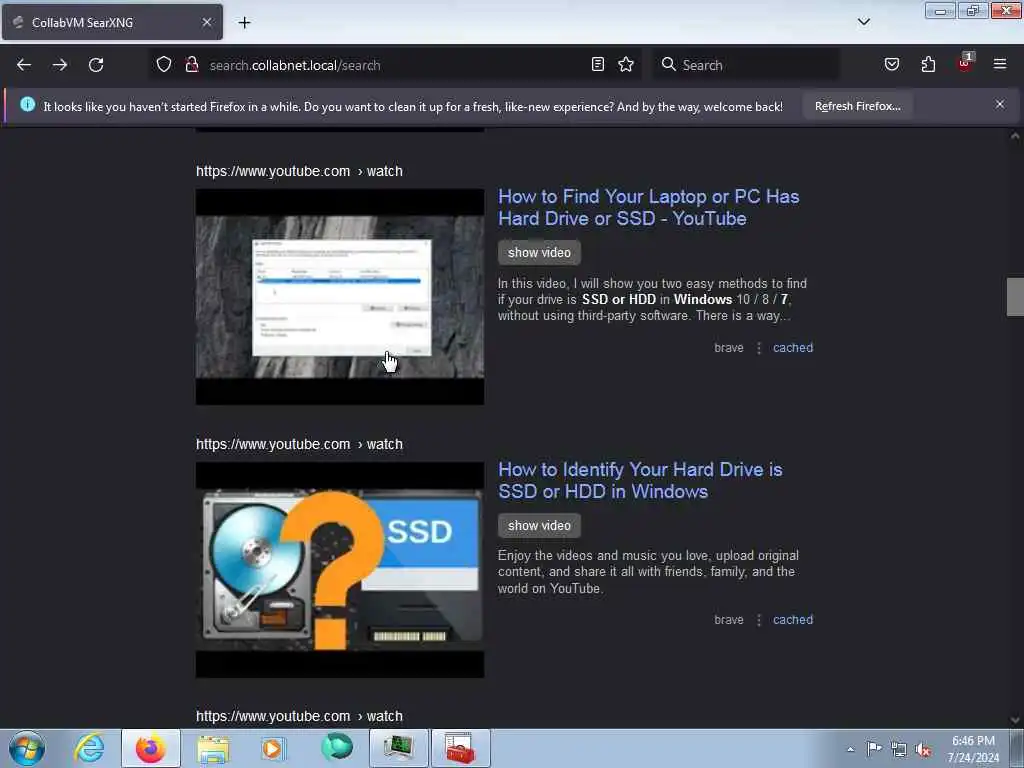Open the uBlock Origin extension icon
1024x768 pixels.
pyautogui.click(x=965, y=63)
